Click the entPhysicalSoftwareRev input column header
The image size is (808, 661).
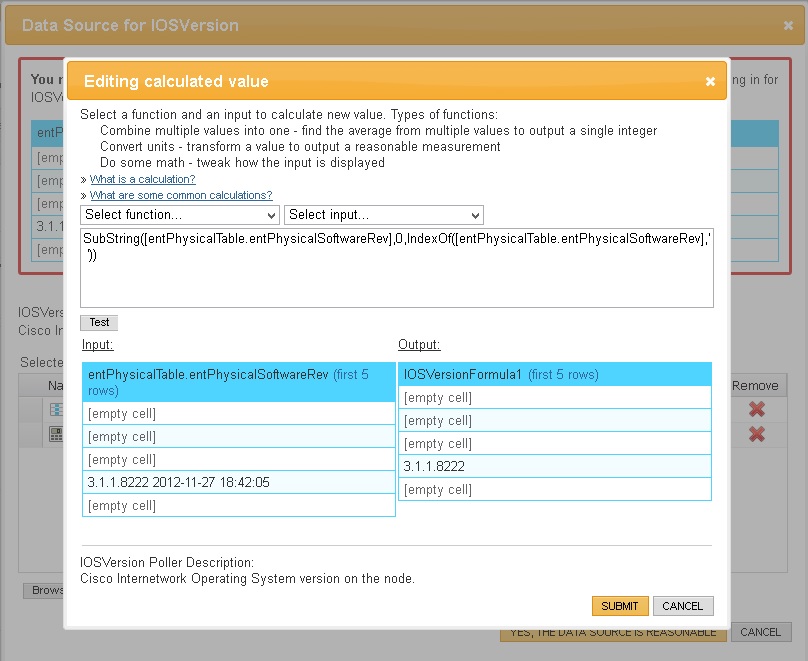[x=239, y=382]
